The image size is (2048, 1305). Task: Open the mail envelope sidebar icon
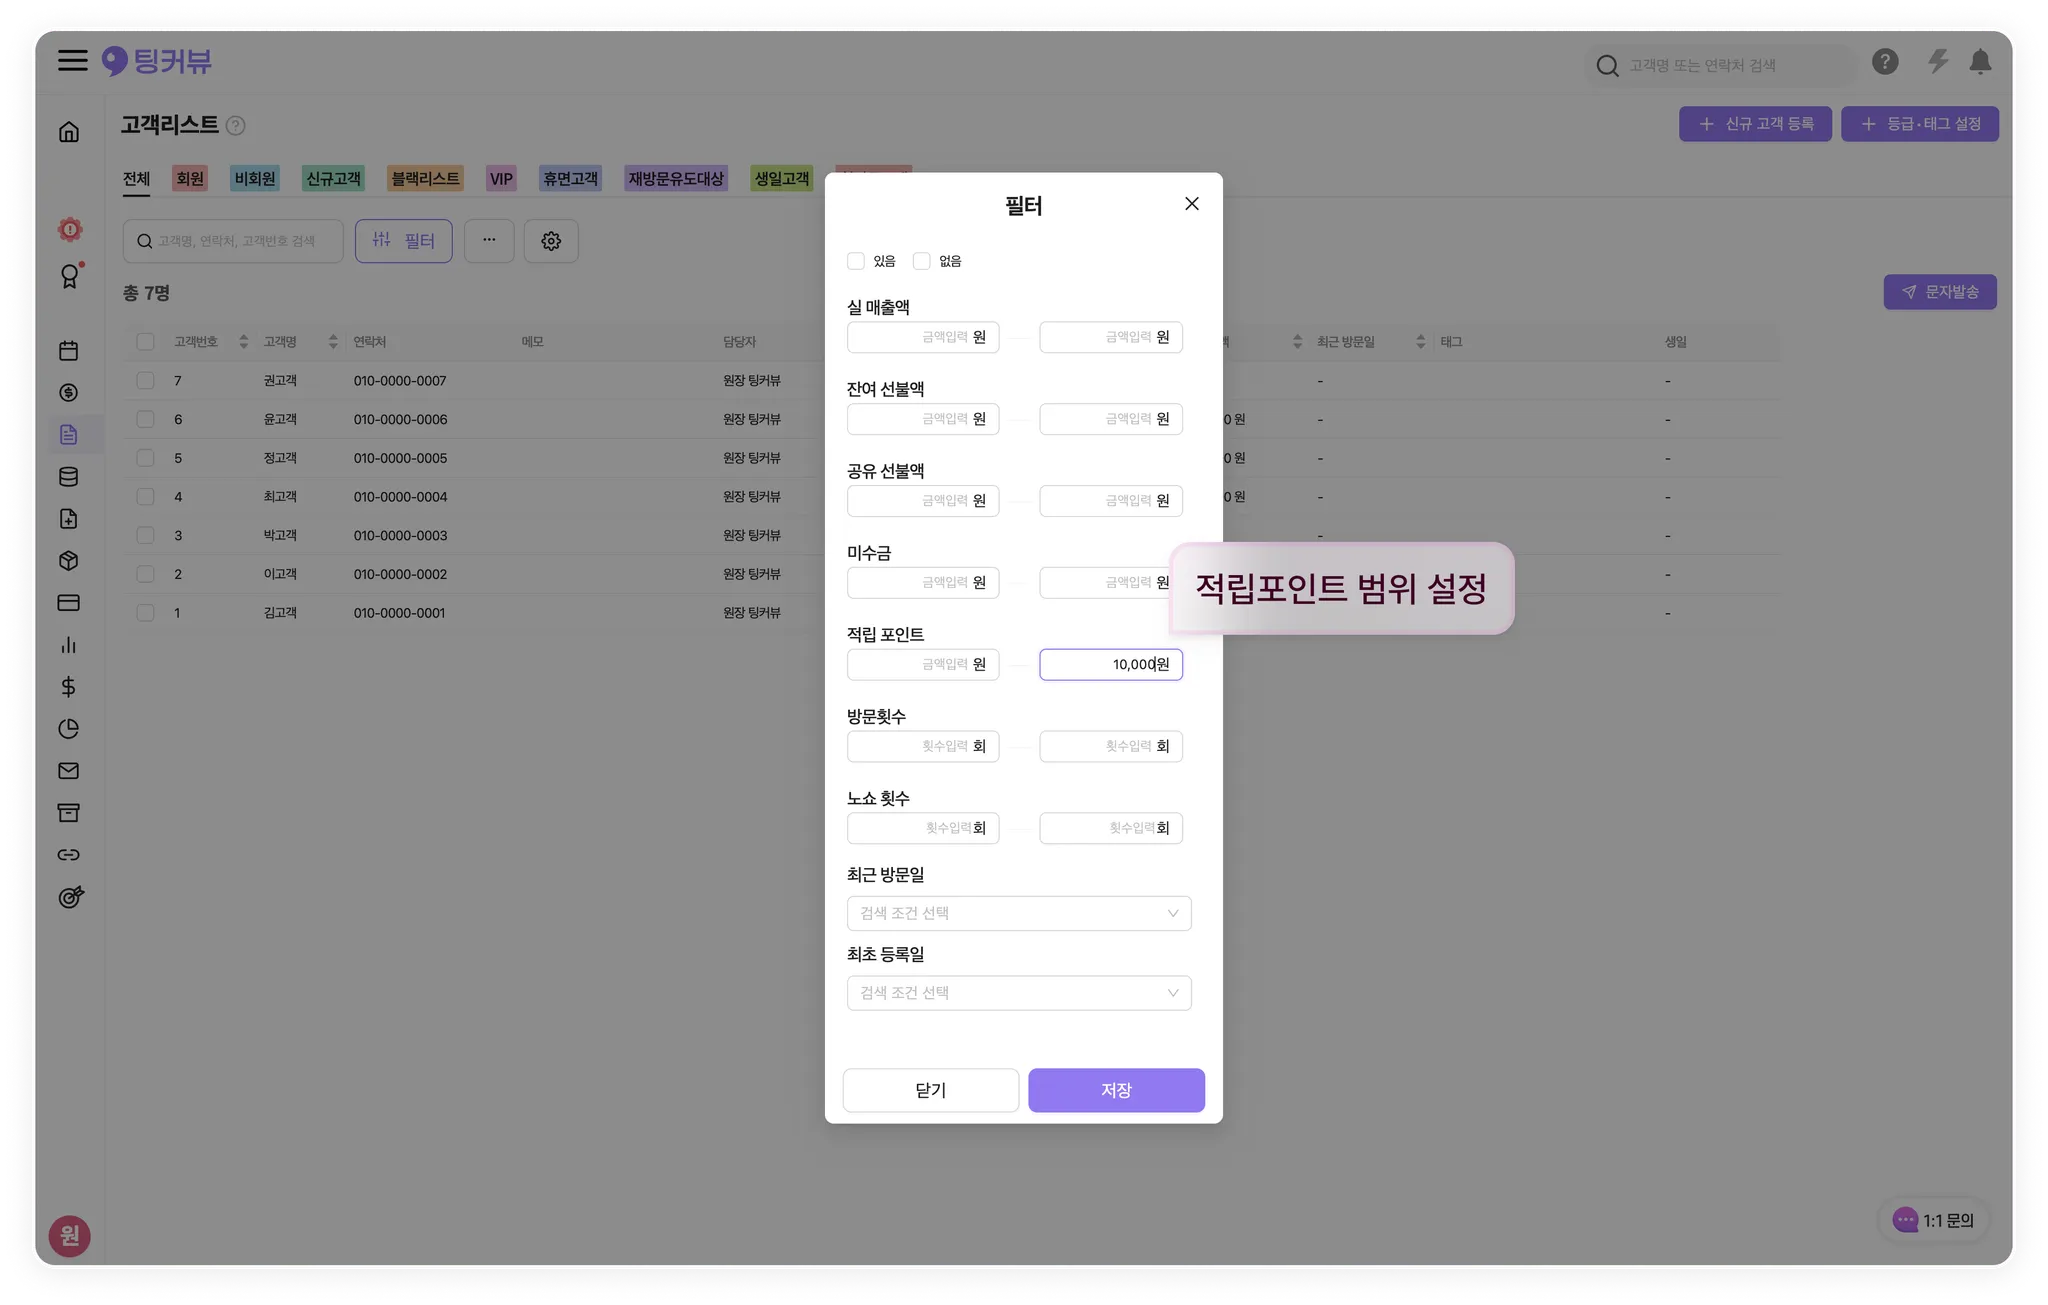pos(69,771)
